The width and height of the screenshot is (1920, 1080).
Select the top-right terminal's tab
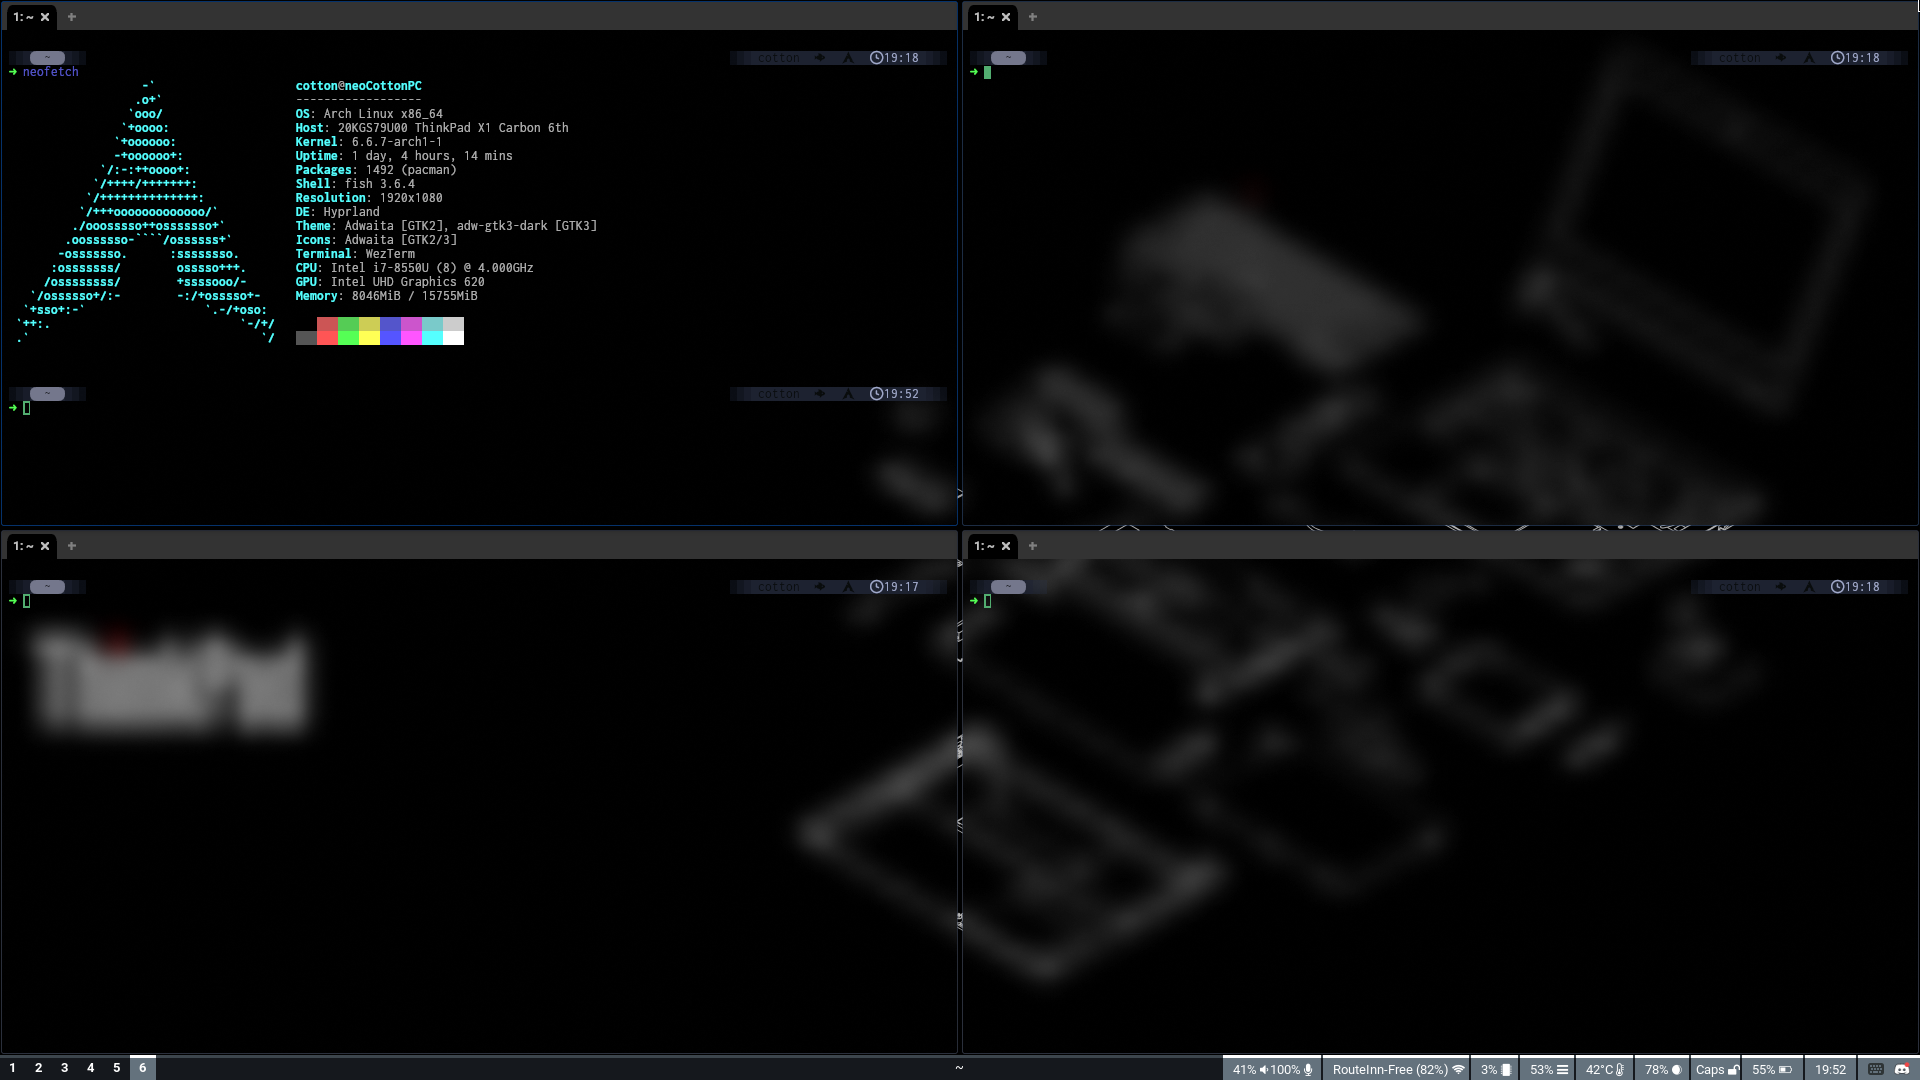[985, 17]
